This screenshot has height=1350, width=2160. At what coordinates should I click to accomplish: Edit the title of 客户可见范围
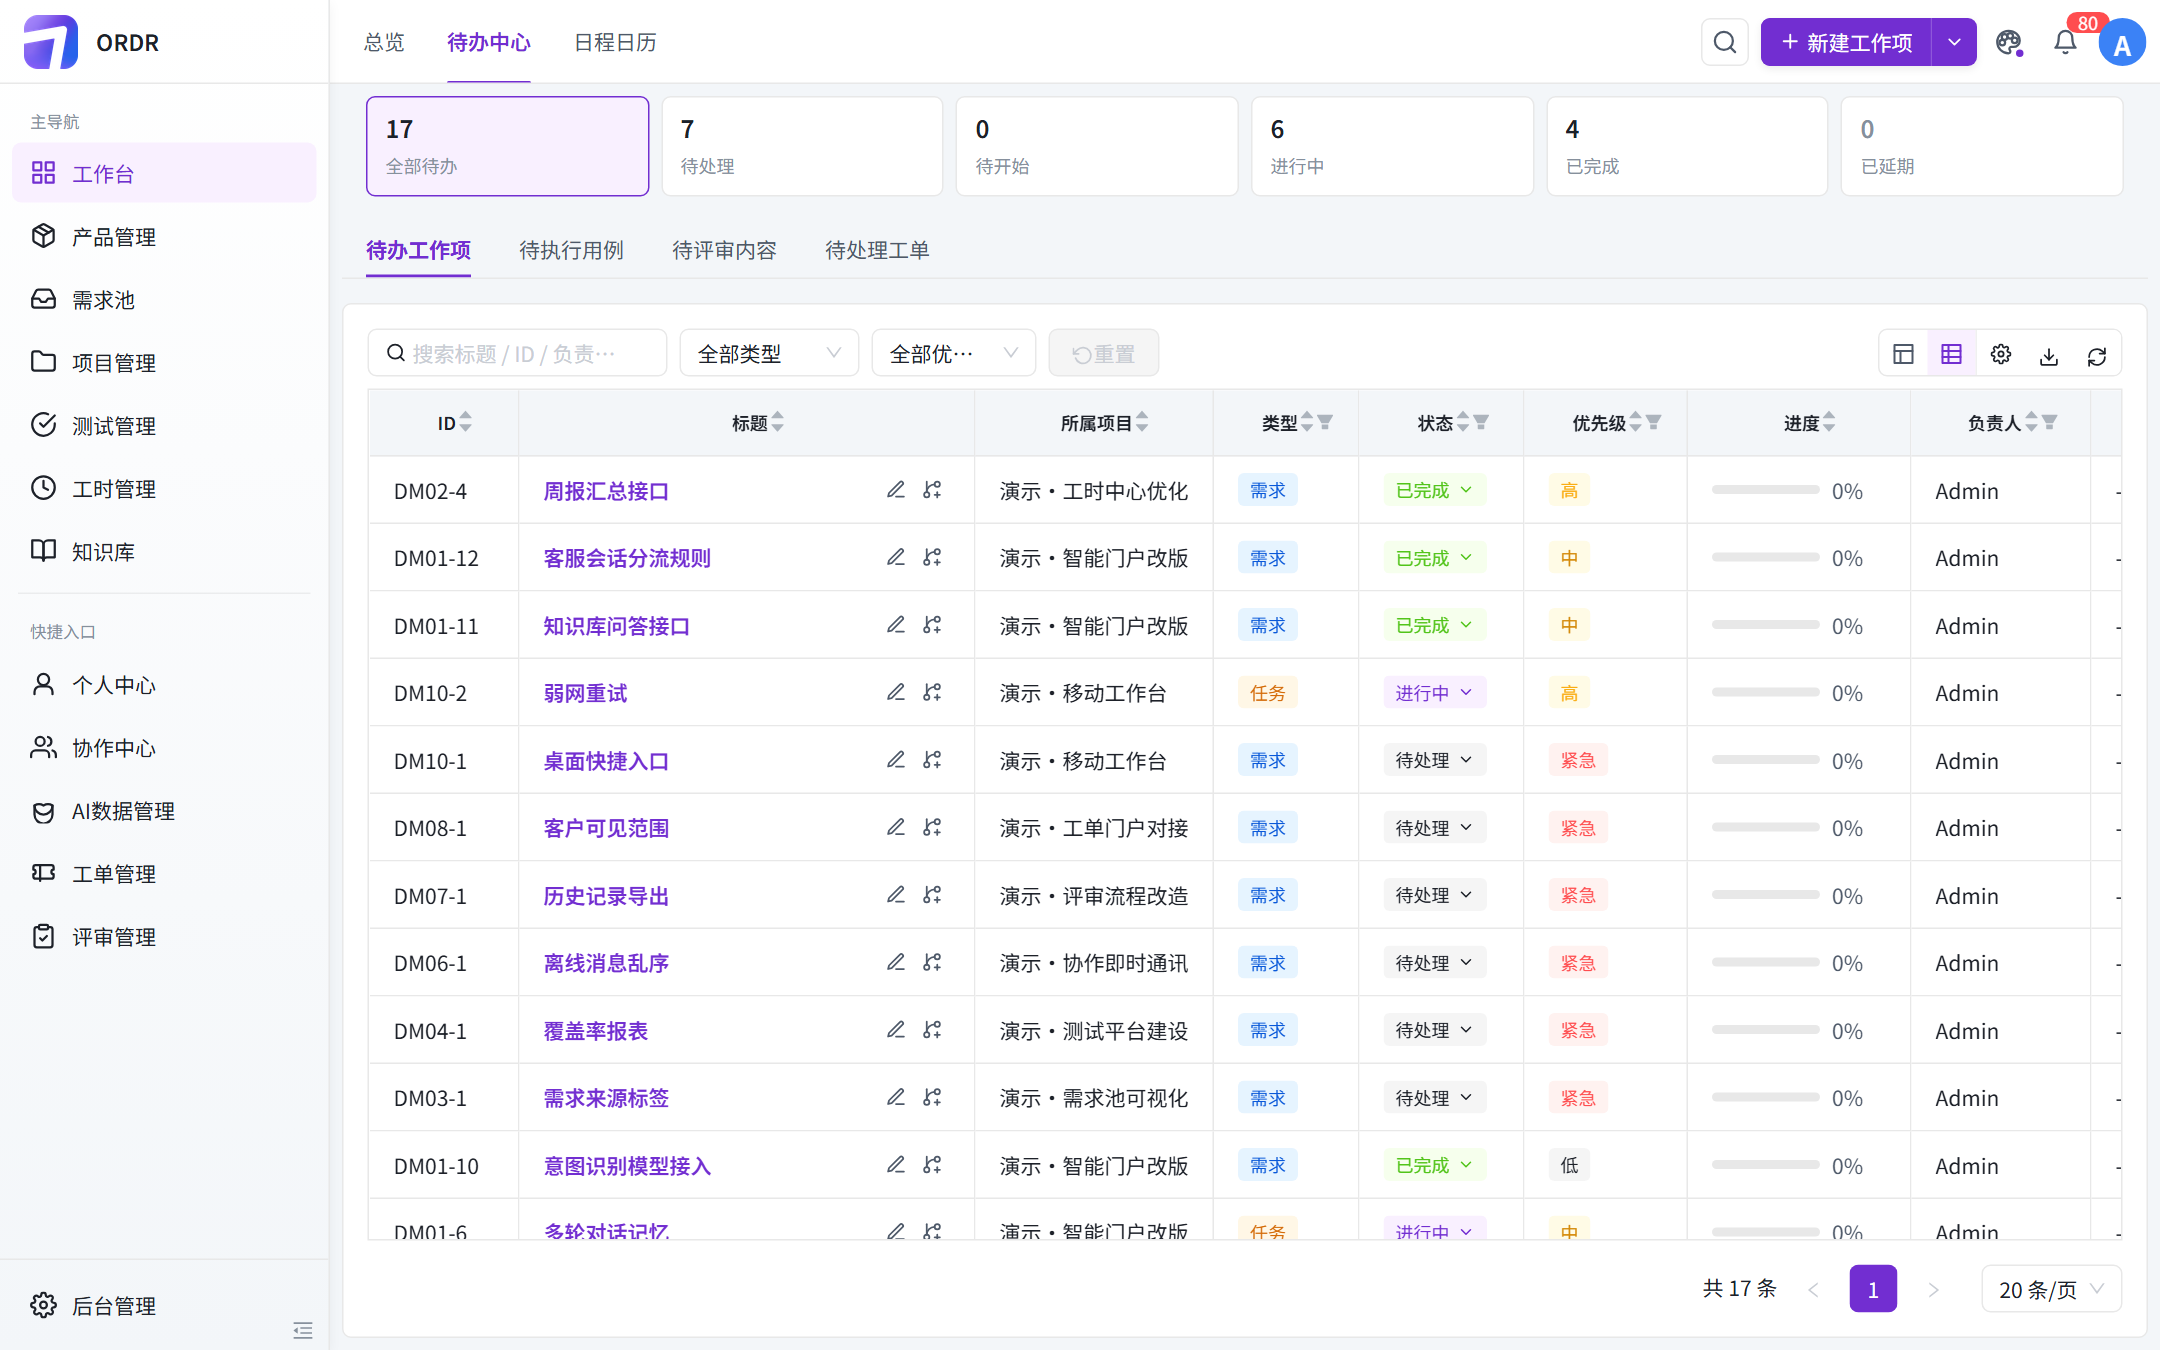coord(896,827)
